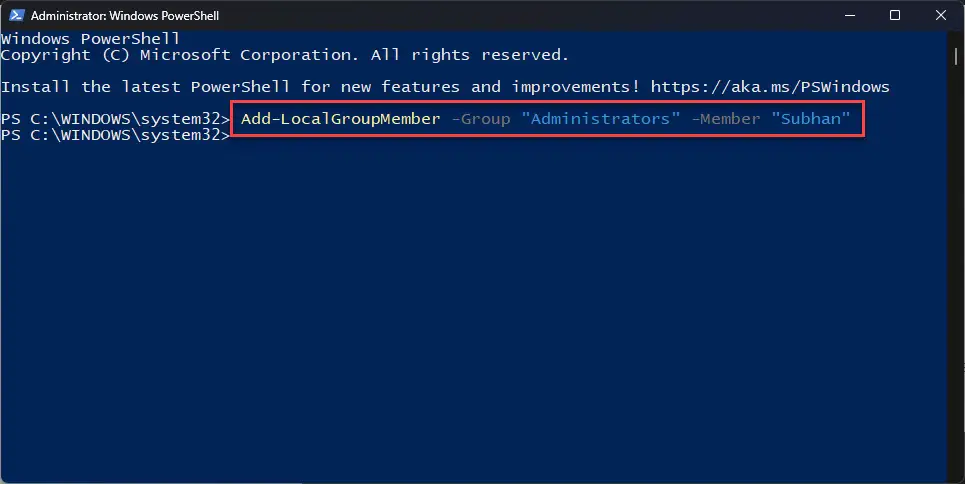Click the first PS C:\WINDOWS\system32> prompt
Screen dimensions: 965x484
pos(116,119)
